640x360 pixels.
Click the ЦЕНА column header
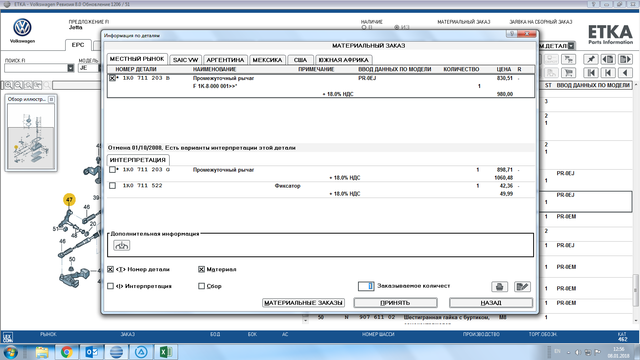tap(504, 69)
